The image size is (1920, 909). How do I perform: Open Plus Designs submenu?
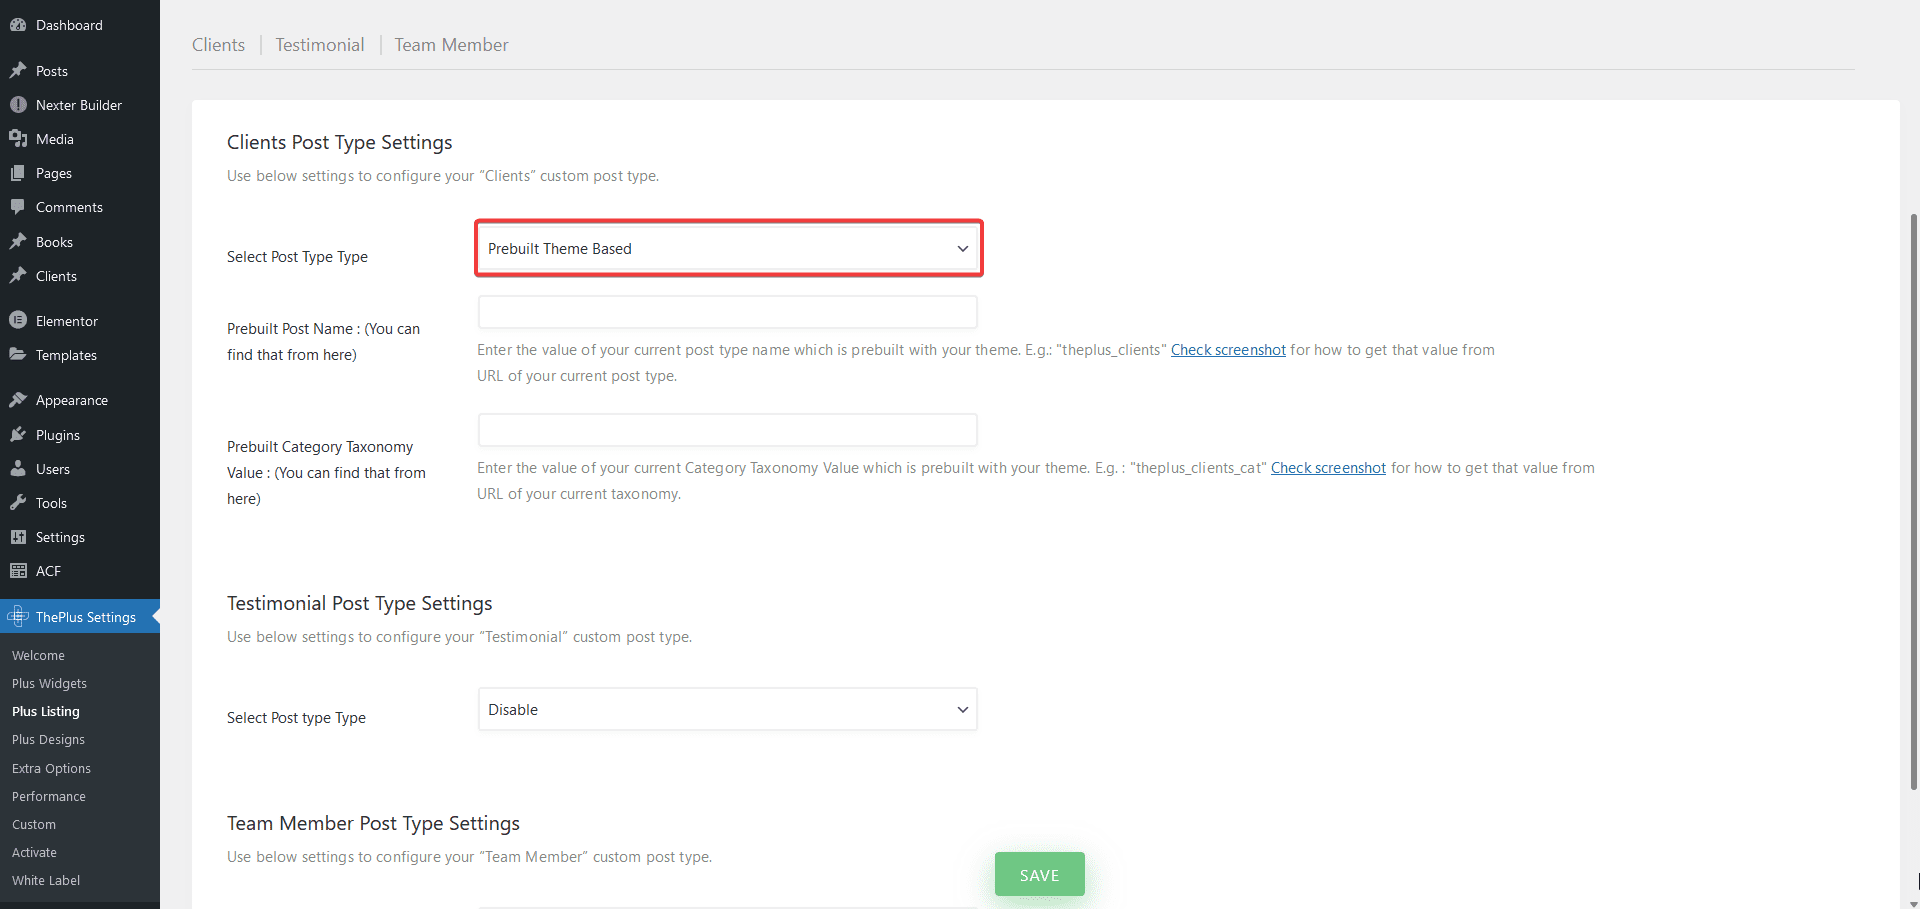coord(48,740)
